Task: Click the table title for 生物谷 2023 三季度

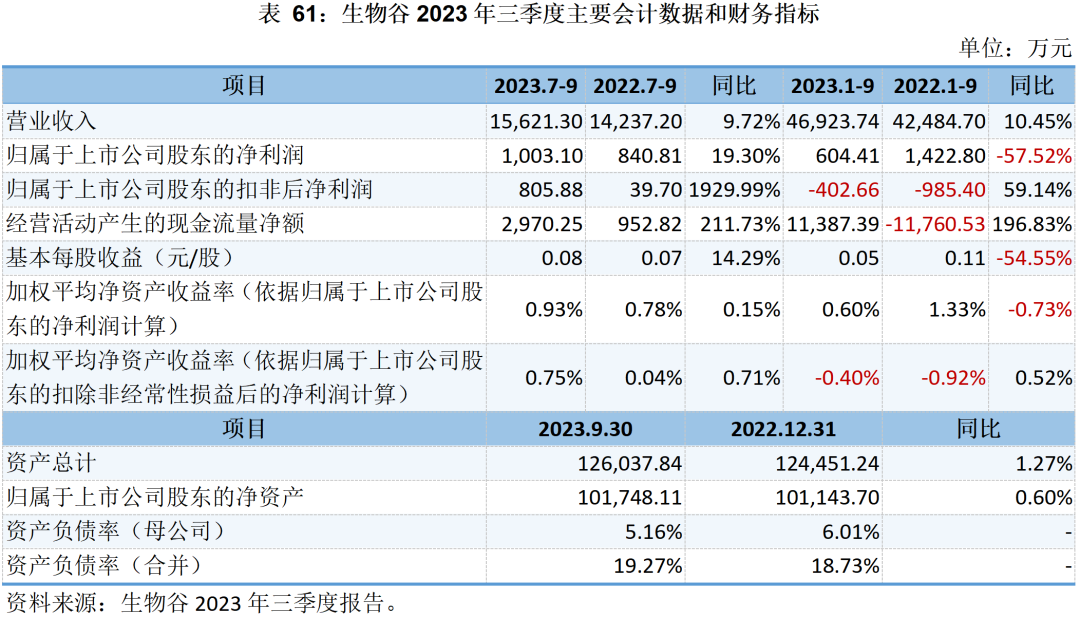Action: point(539,15)
